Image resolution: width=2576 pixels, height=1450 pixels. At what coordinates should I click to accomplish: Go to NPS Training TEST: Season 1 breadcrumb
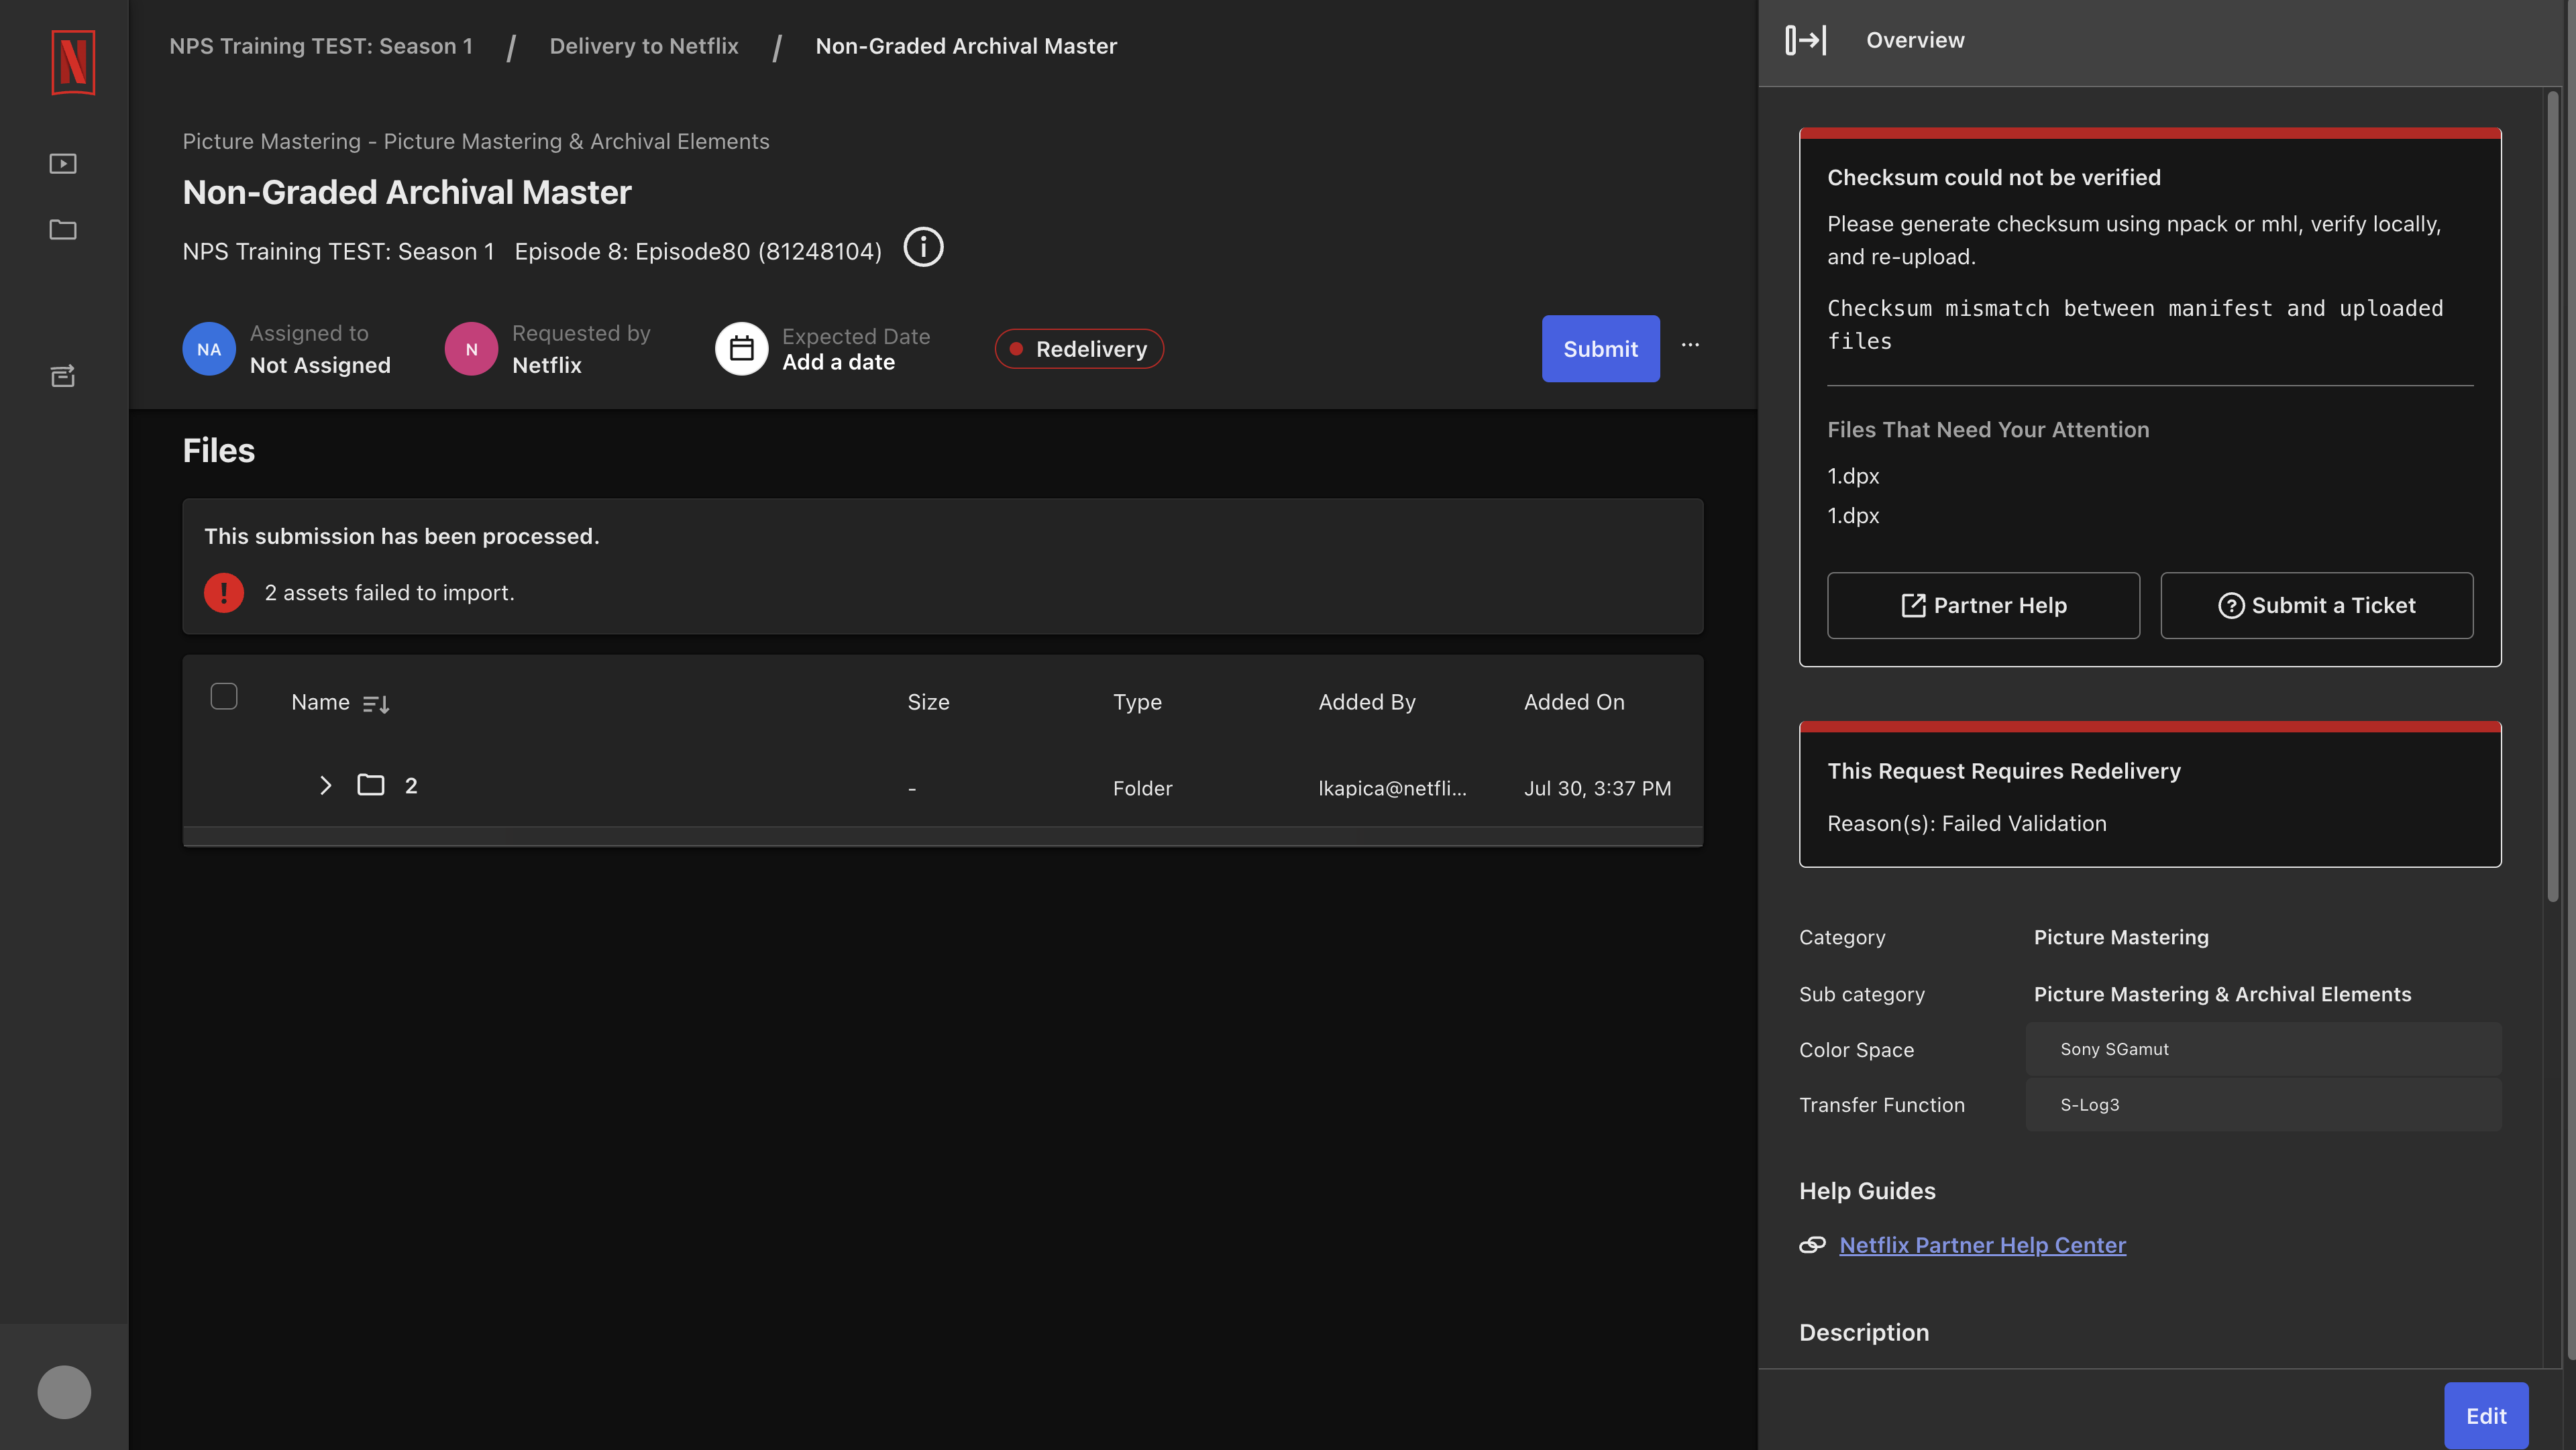click(x=321, y=46)
